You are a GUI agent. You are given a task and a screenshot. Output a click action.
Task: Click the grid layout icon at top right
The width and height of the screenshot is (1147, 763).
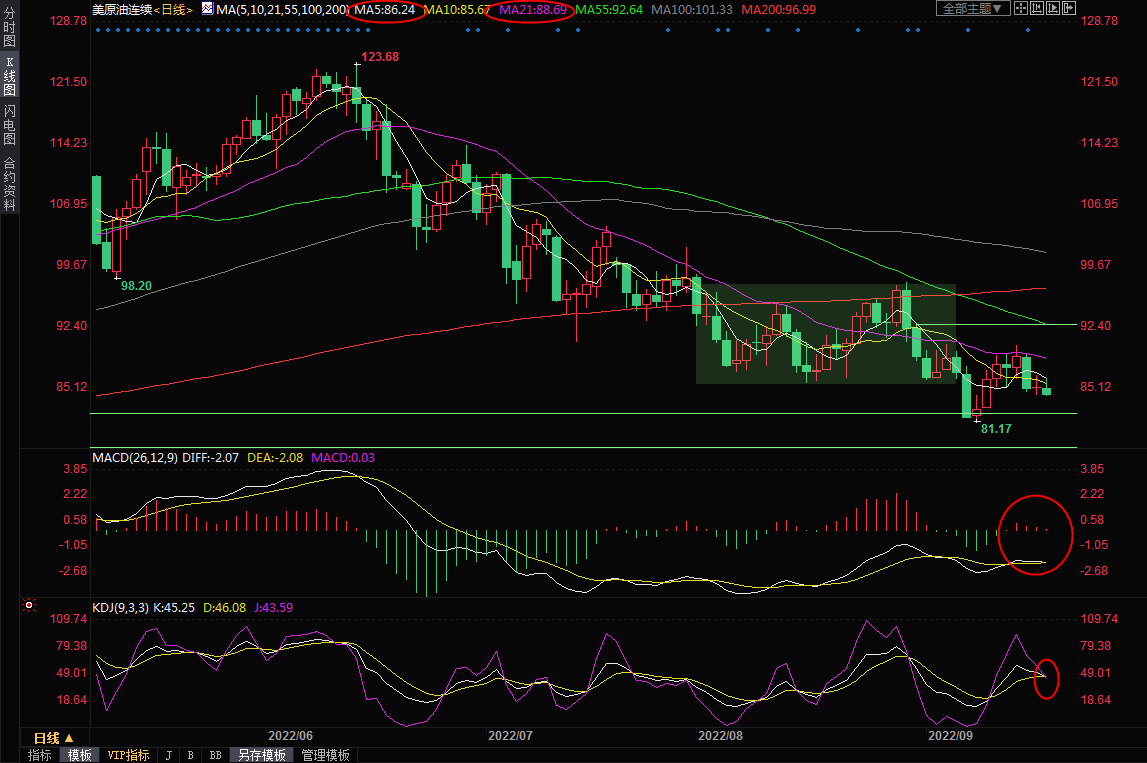1022,8
